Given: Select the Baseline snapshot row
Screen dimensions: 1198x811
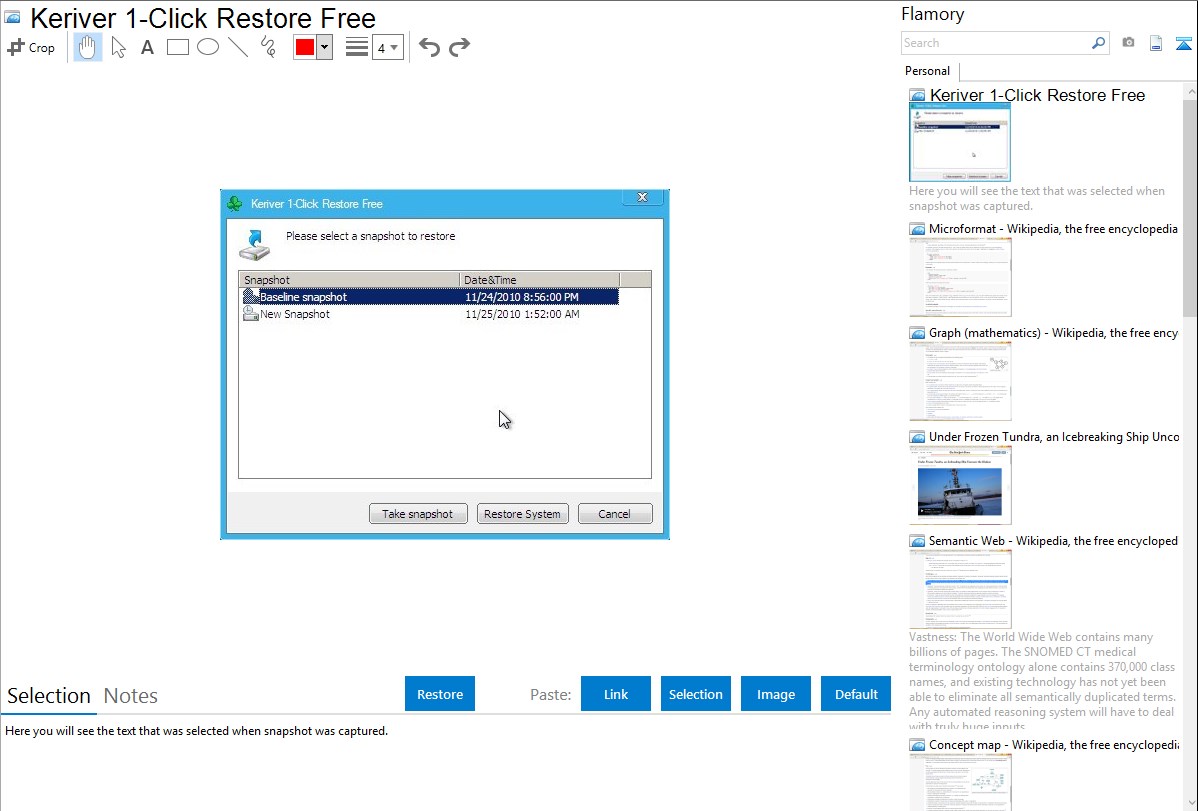Looking at the screenshot, I should (431, 297).
